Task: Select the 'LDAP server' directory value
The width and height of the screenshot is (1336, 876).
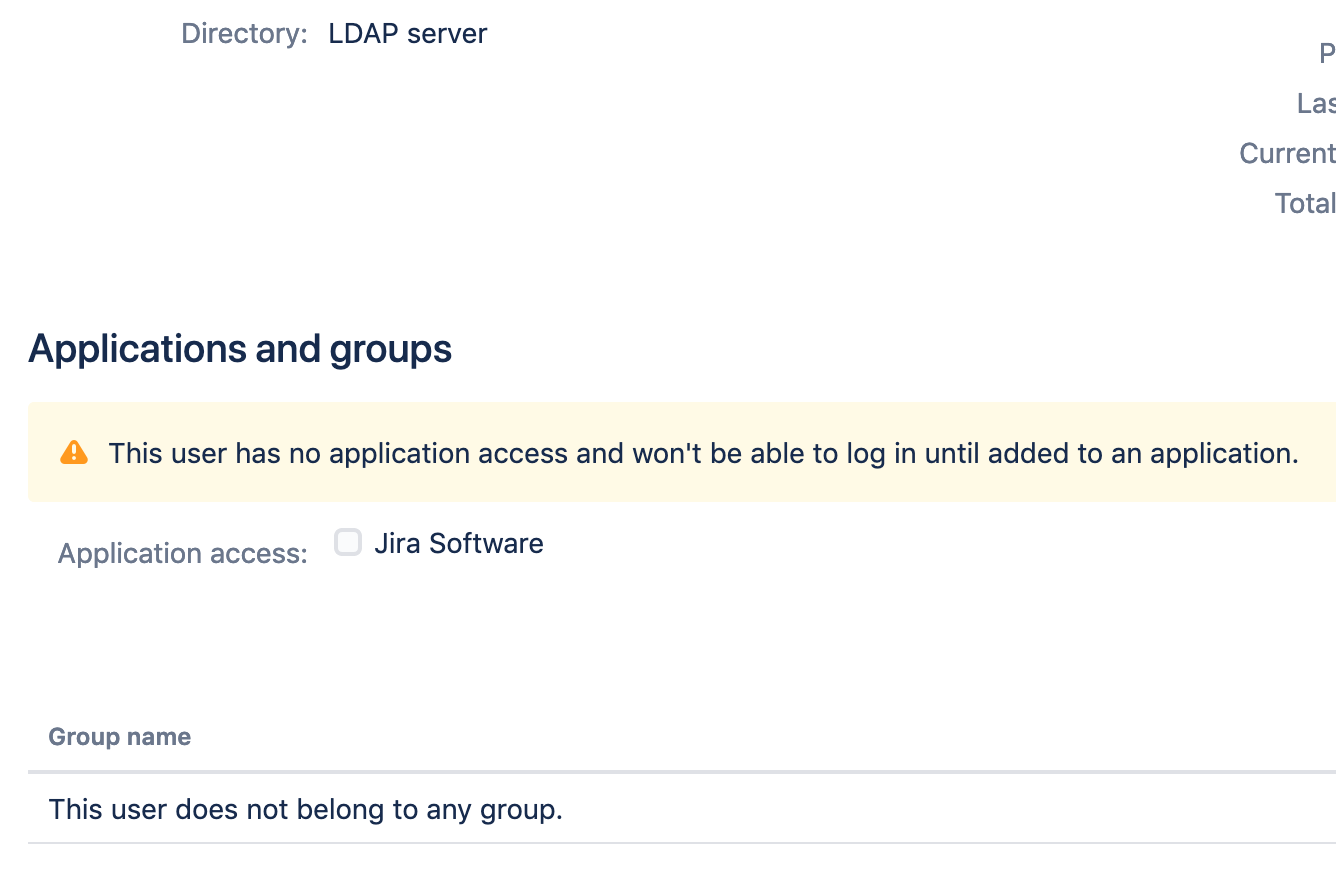Action: (x=408, y=34)
